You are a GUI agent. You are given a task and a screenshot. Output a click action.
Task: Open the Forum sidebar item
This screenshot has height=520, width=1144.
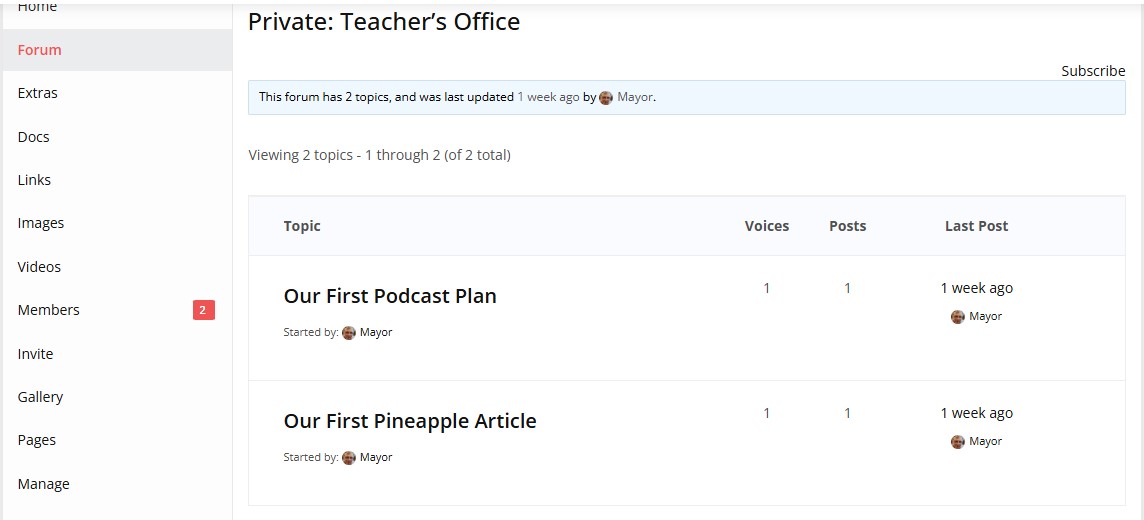40,50
